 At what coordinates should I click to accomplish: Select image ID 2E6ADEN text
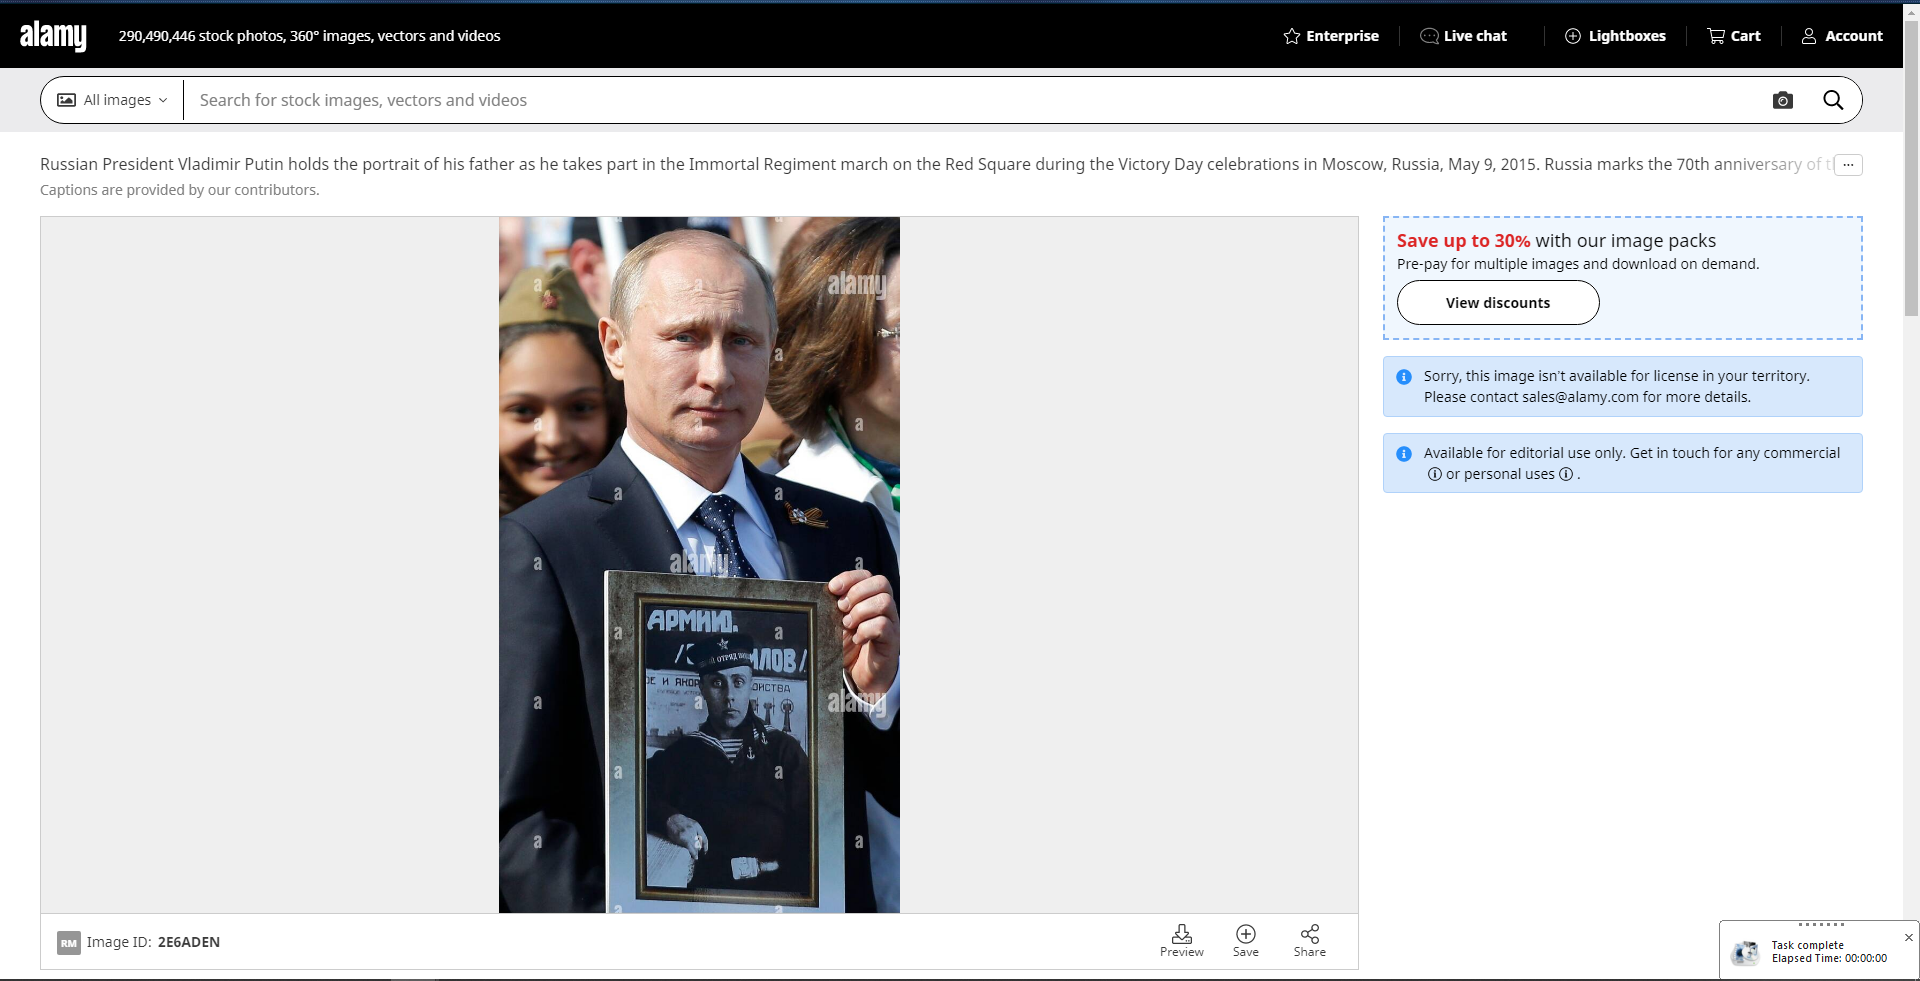pos(189,942)
